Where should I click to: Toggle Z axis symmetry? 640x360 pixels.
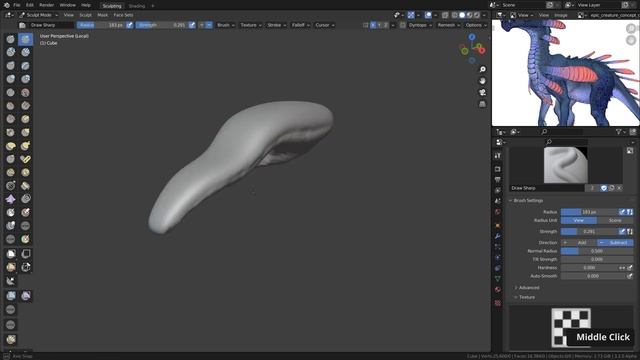(385, 25)
